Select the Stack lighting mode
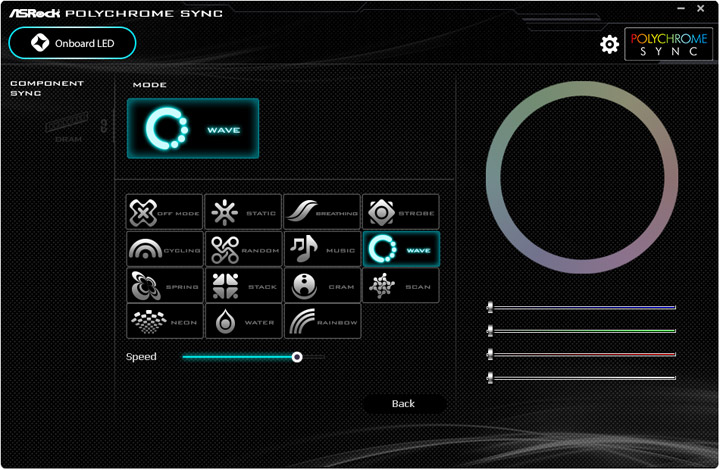720x470 pixels. click(243, 285)
